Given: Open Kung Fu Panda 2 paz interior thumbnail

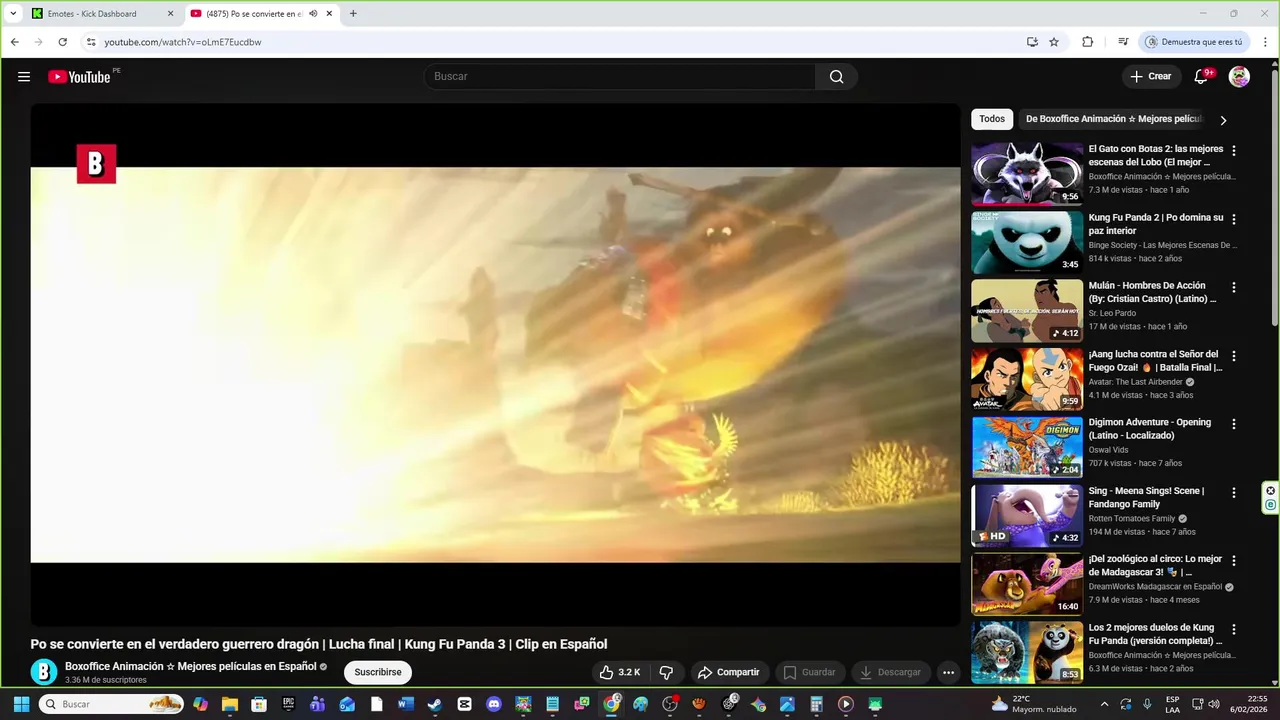Looking at the screenshot, I should pyautogui.click(x=1027, y=242).
